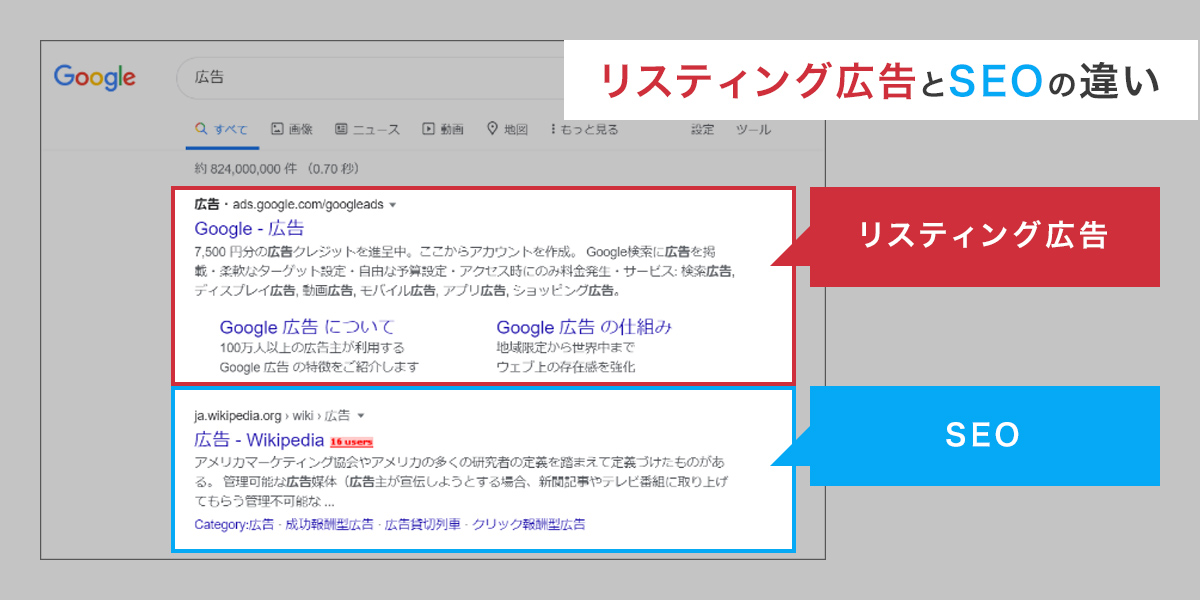Open the 設定 menu
This screenshot has width=1200, height=600.
703,129
